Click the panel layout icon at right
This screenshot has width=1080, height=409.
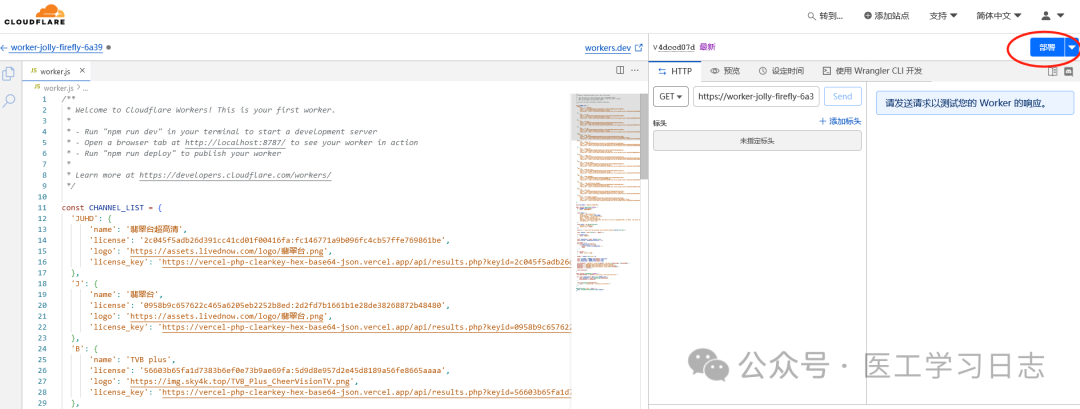[x=1052, y=71]
